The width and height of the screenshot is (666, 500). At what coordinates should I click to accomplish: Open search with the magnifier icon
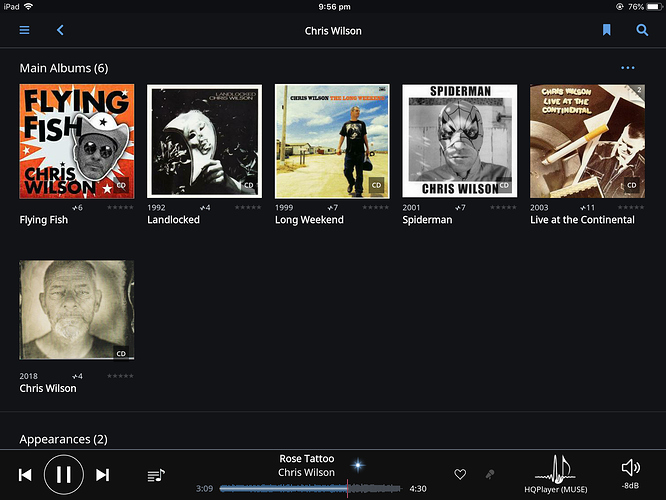[x=642, y=30]
